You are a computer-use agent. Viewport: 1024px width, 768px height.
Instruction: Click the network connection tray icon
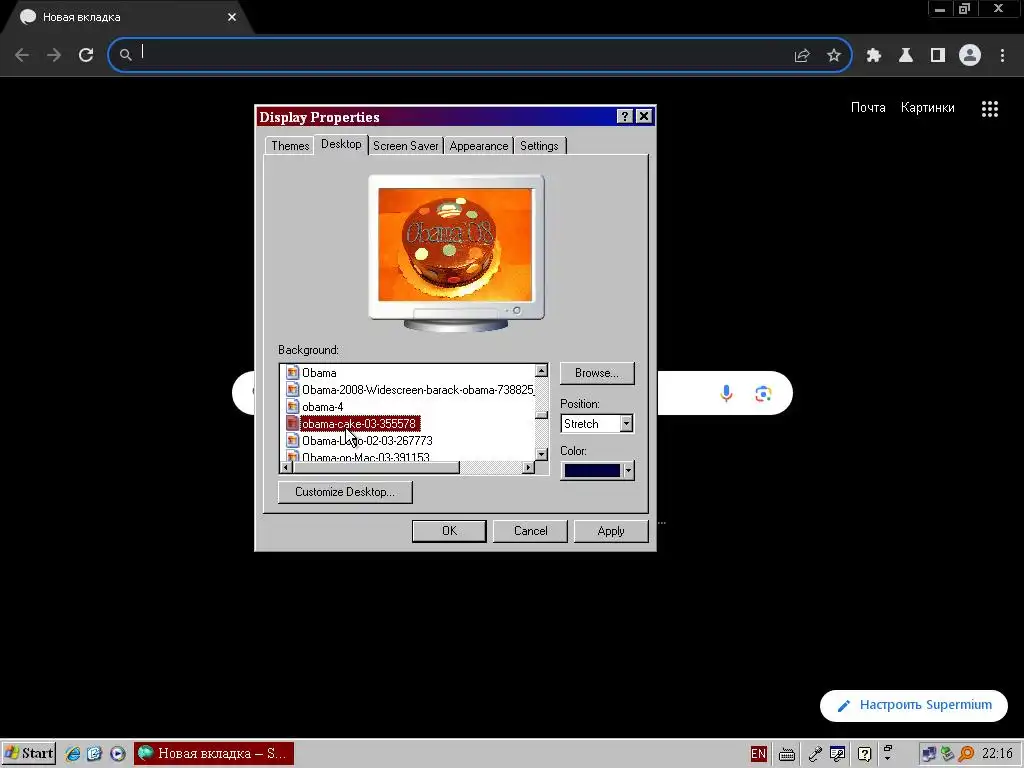coord(928,754)
